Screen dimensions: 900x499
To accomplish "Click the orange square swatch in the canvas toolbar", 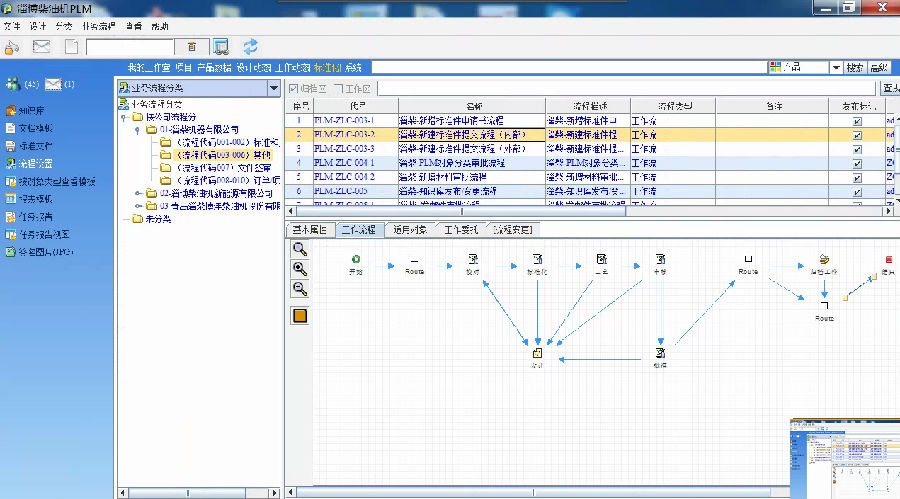I will [x=299, y=316].
